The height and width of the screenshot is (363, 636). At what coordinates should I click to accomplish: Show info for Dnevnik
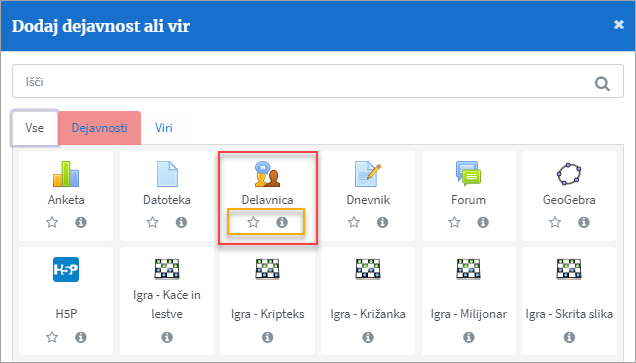coord(382,222)
